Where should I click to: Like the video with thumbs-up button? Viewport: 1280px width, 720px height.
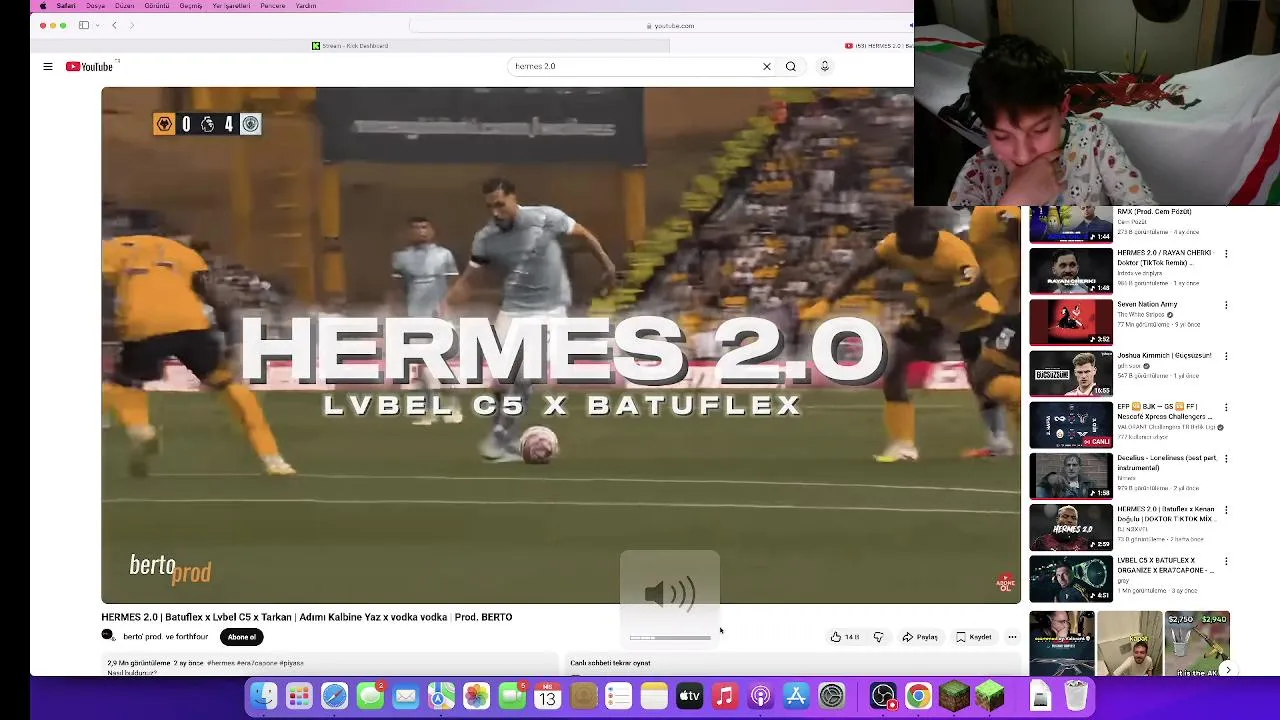[845, 637]
